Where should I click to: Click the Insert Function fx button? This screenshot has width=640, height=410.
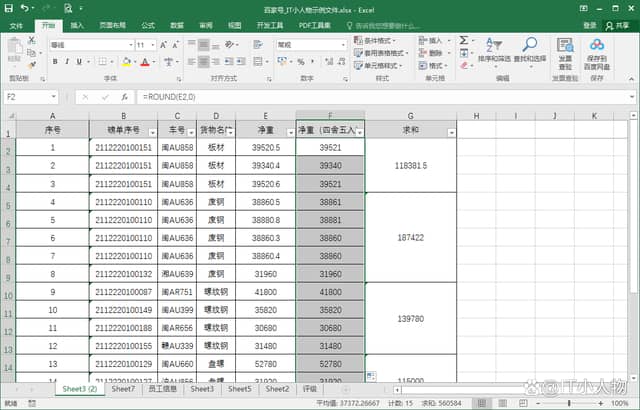pyautogui.click(x=124, y=97)
